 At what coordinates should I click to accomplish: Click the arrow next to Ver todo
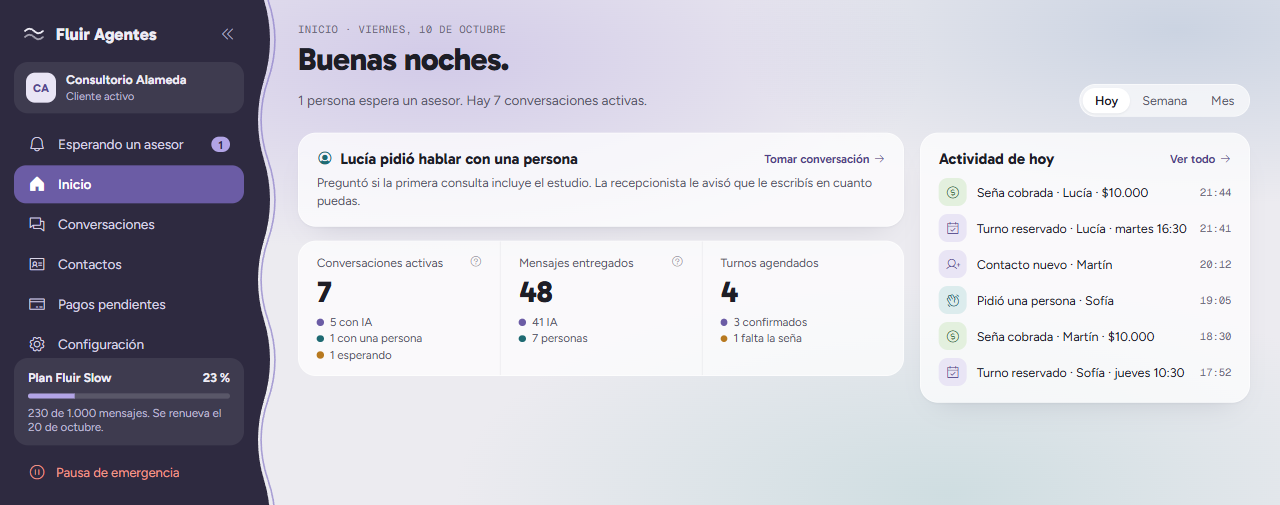tap(1225, 159)
